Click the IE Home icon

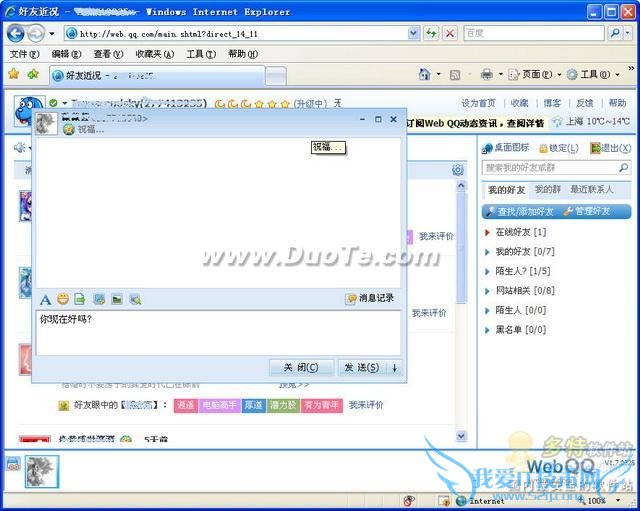click(424, 74)
